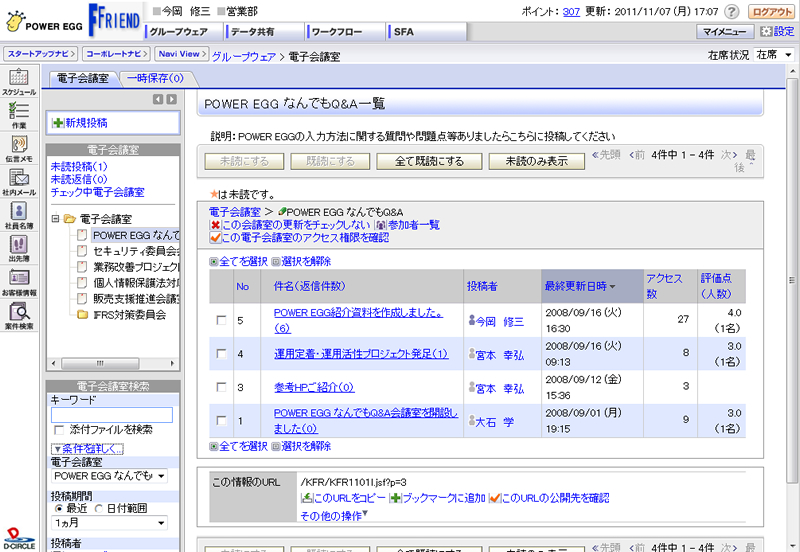Open post 参考HPご紹介(0)

[314, 387]
